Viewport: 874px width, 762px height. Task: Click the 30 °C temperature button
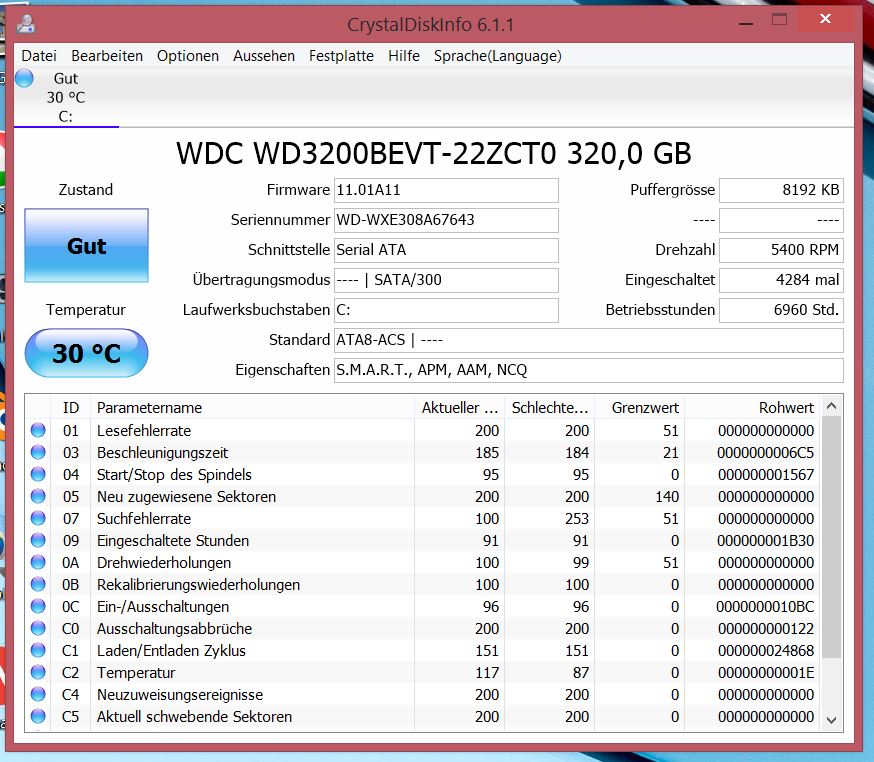(86, 353)
